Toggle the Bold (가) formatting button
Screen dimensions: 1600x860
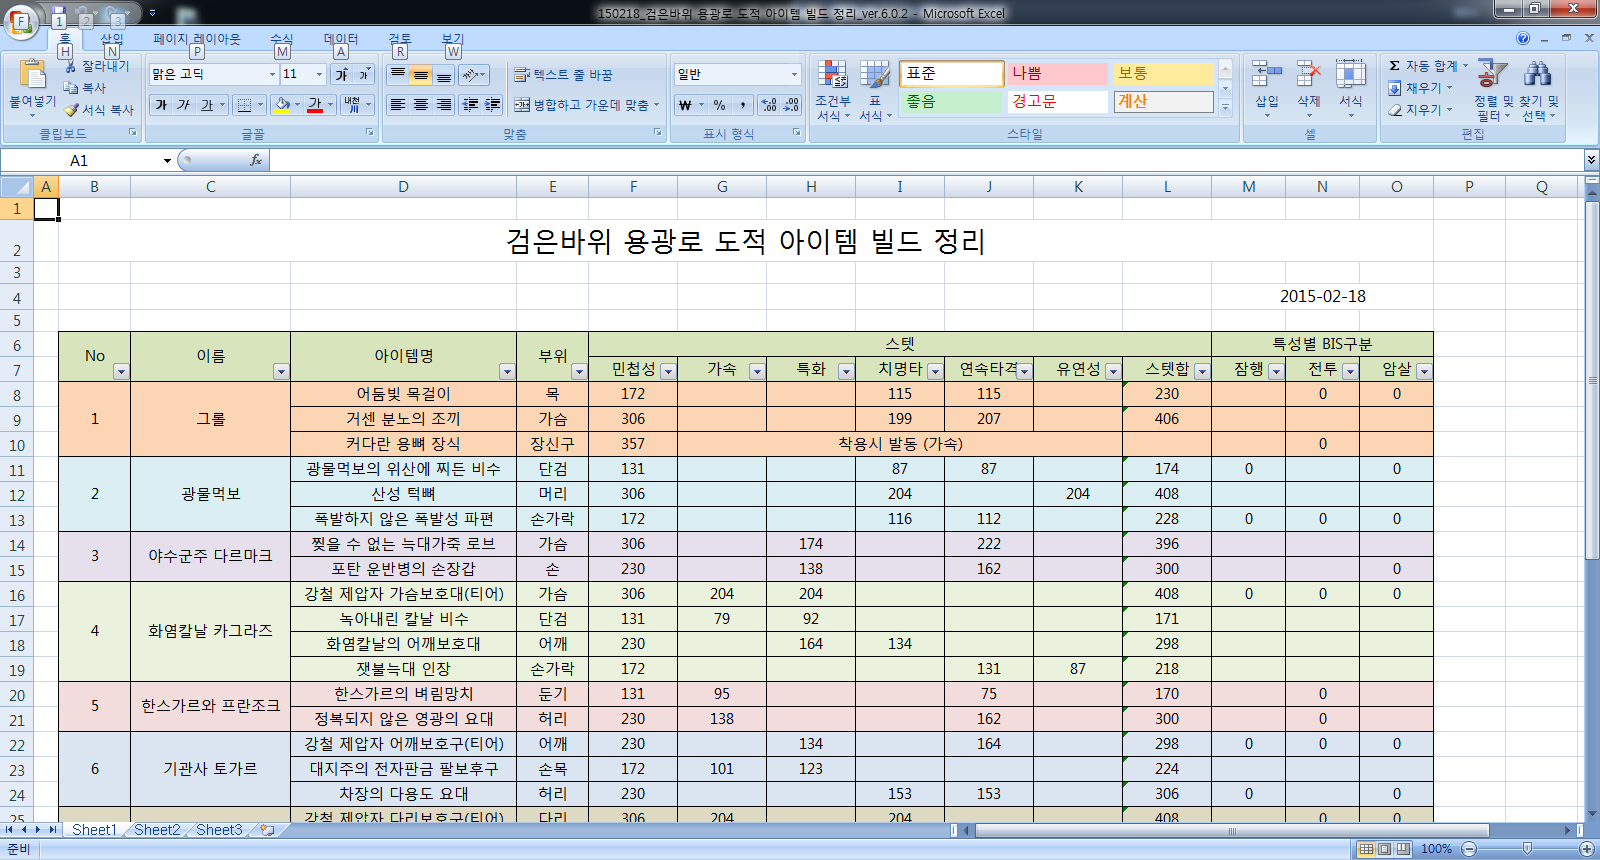161,105
